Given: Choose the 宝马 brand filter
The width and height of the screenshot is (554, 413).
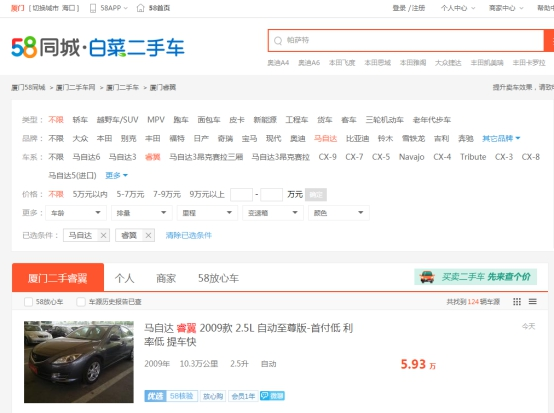Looking at the screenshot, I should pyautogui.click(x=249, y=138).
